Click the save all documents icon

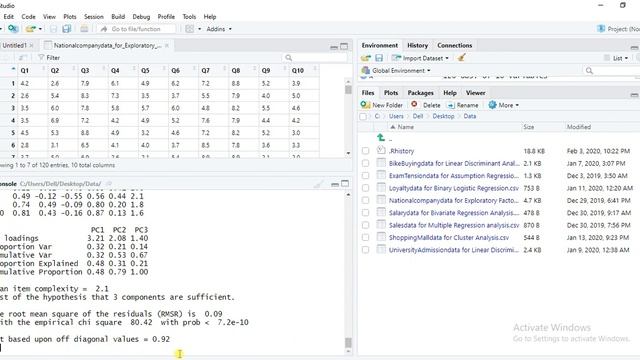[67, 29]
